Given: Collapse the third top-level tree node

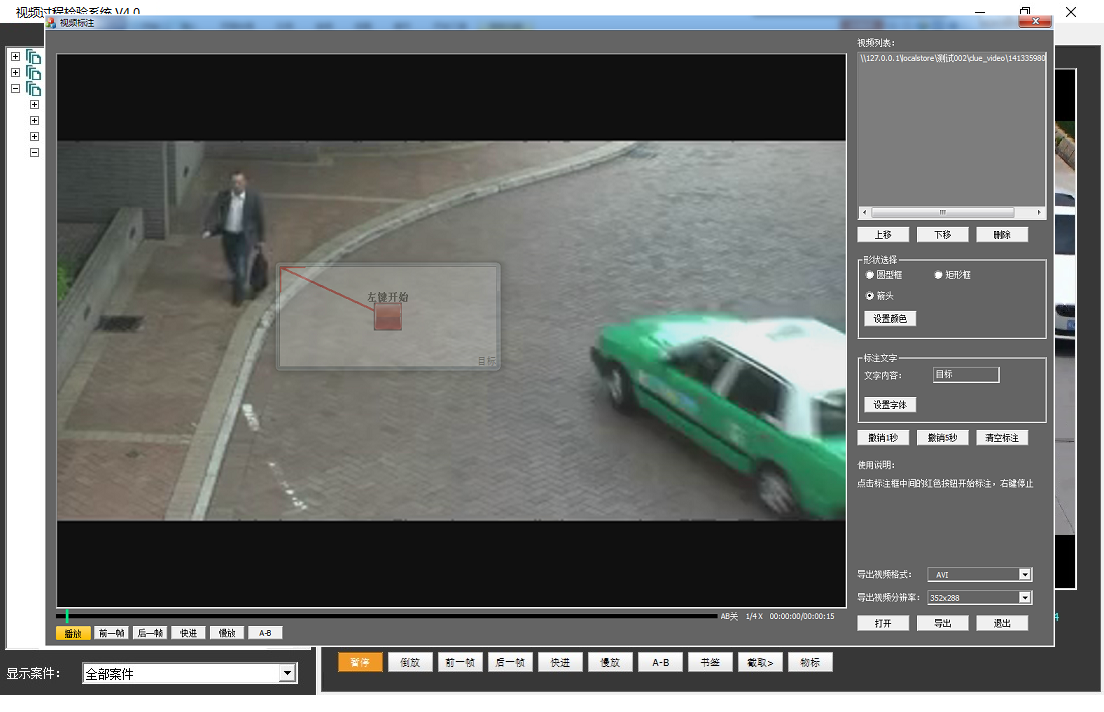Looking at the screenshot, I should point(15,89).
